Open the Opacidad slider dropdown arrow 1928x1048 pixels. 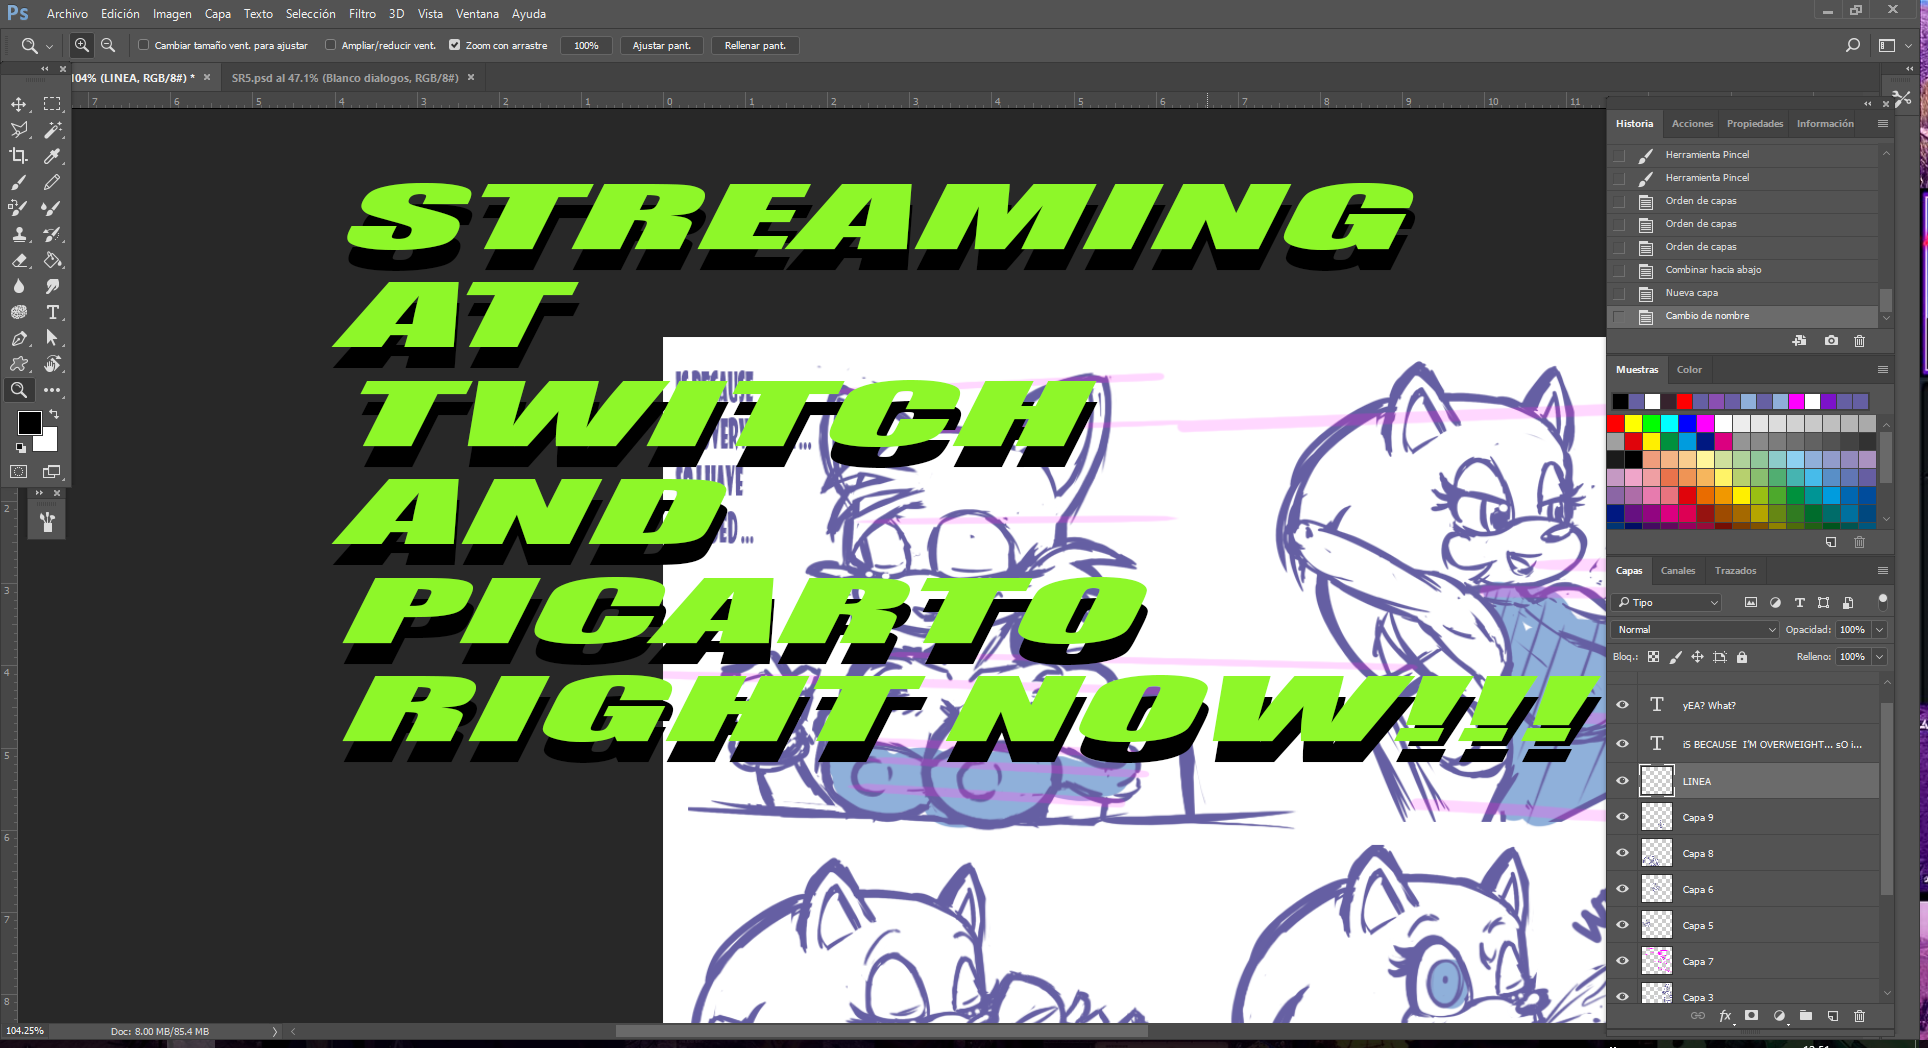1880,630
